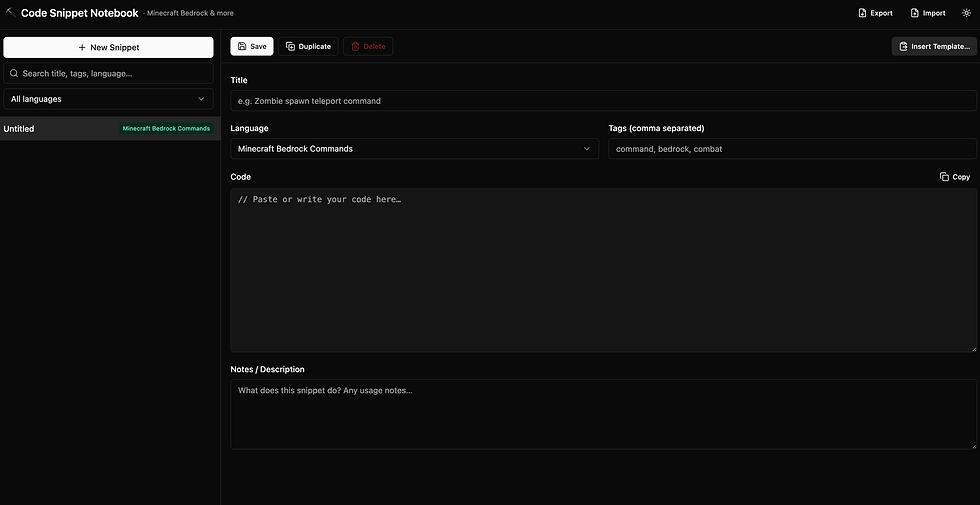The width and height of the screenshot is (980, 505).
Task: Click the Tags input field
Action: tap(792, 149)
